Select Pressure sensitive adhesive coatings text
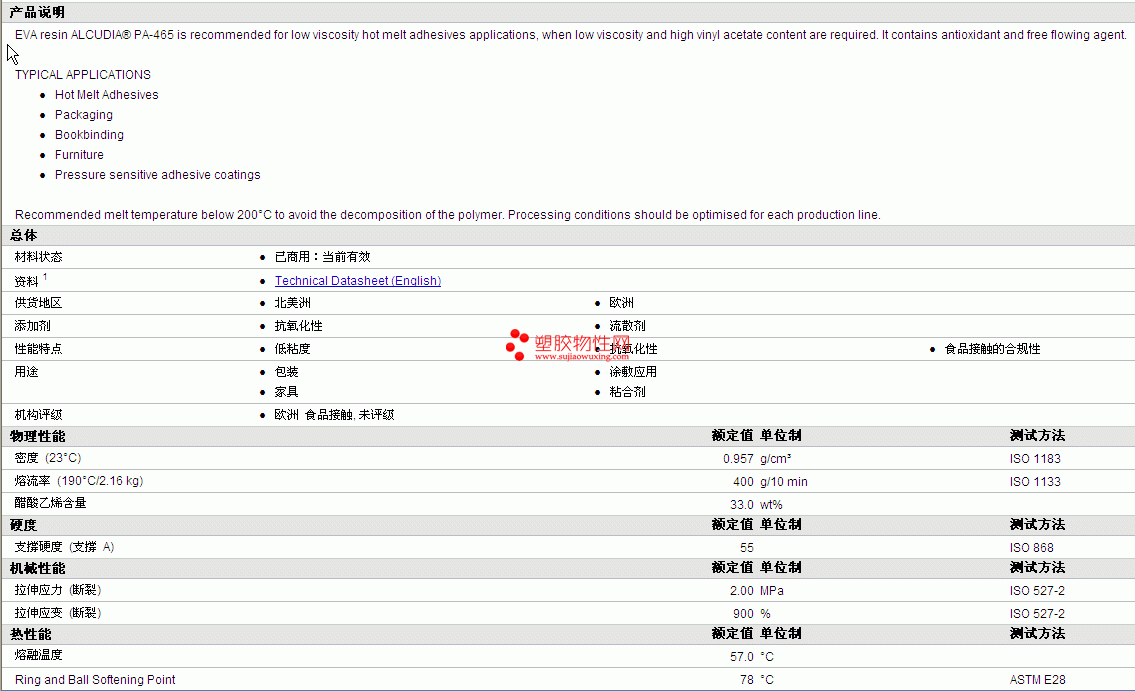Screen dimensions: 1135x691 click(158, 175)
